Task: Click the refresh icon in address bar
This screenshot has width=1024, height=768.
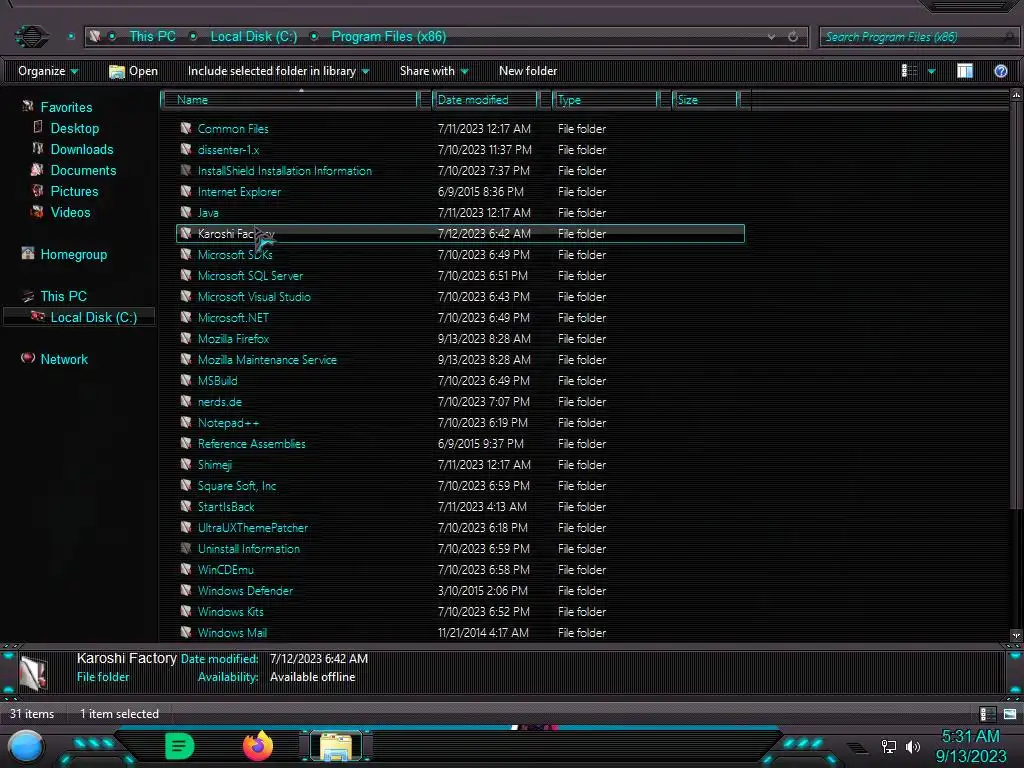Action: (793, 37)
